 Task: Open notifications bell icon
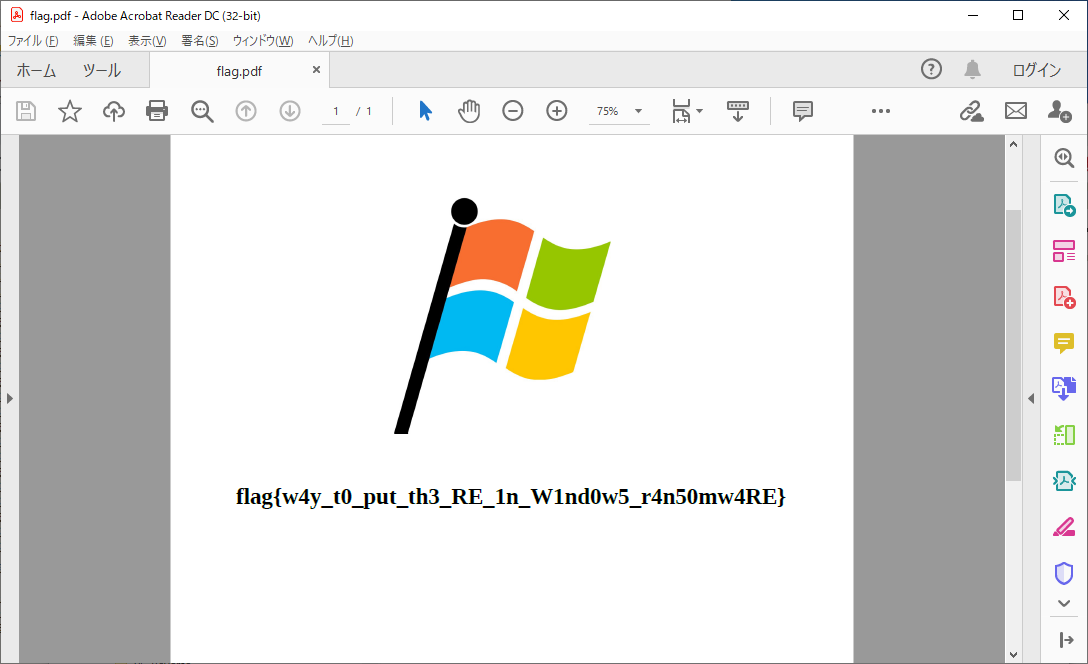973,69
